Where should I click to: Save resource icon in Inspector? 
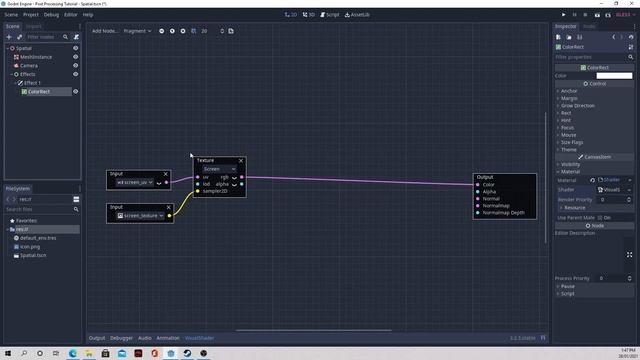click(579, 37)
